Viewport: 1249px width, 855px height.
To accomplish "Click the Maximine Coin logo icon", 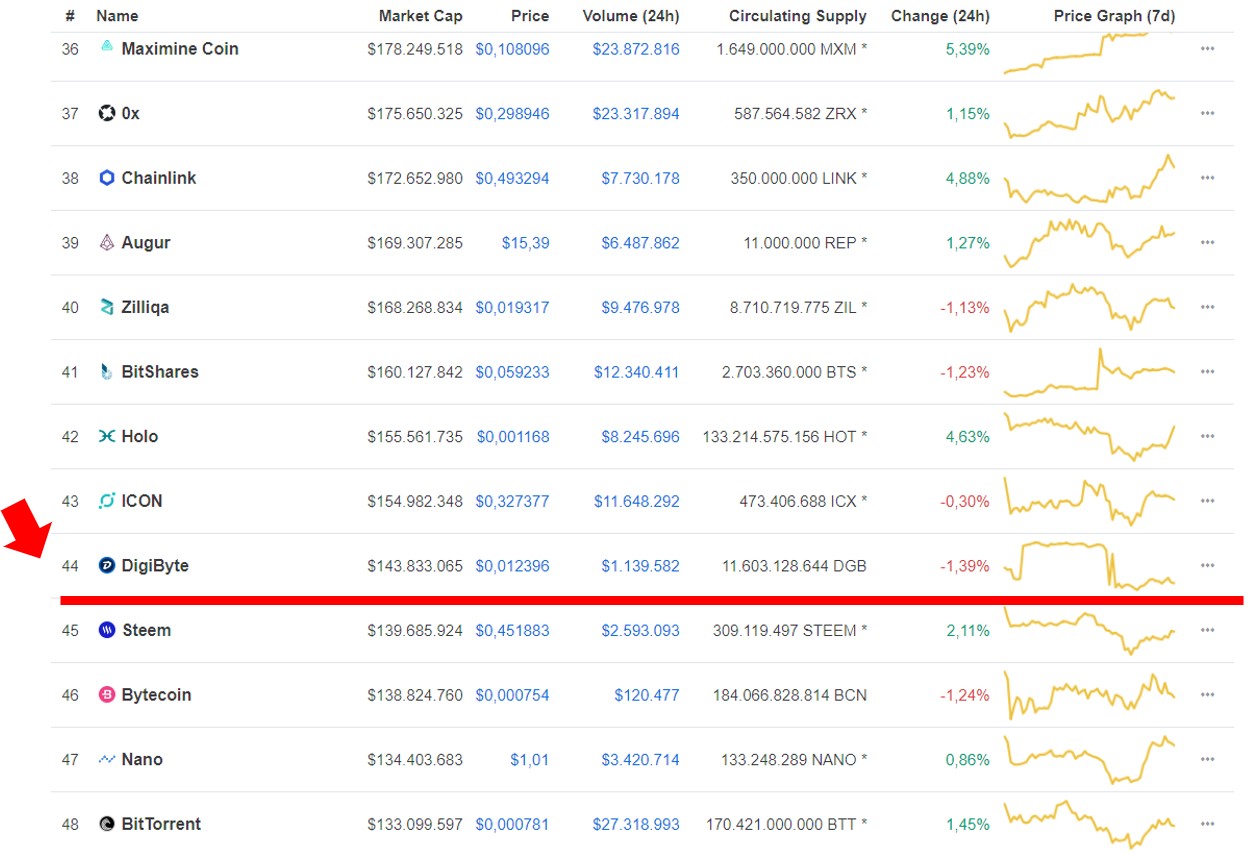I will click(107, 47).
